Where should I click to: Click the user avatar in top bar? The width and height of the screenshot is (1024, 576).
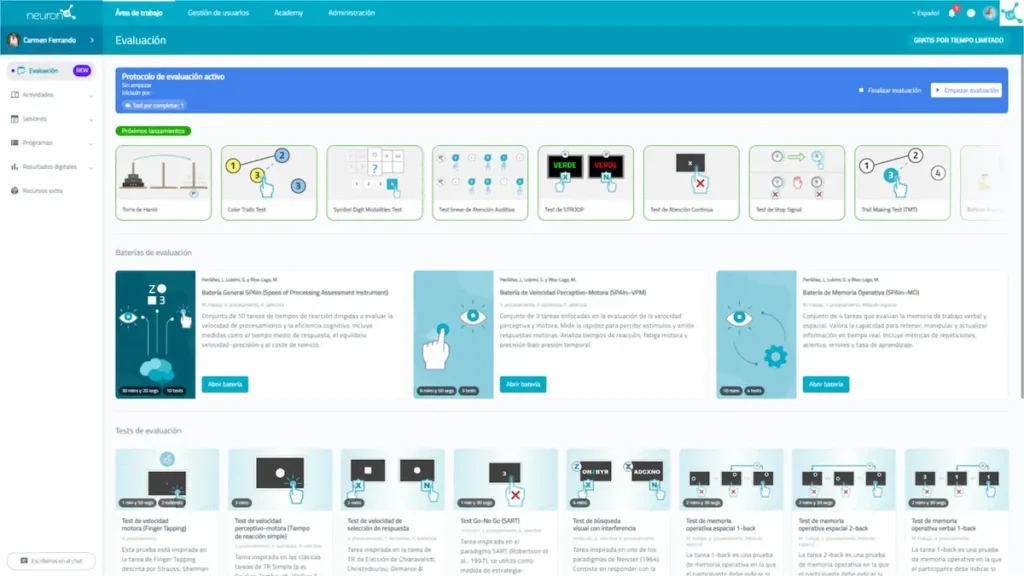(x=987, y=13)
